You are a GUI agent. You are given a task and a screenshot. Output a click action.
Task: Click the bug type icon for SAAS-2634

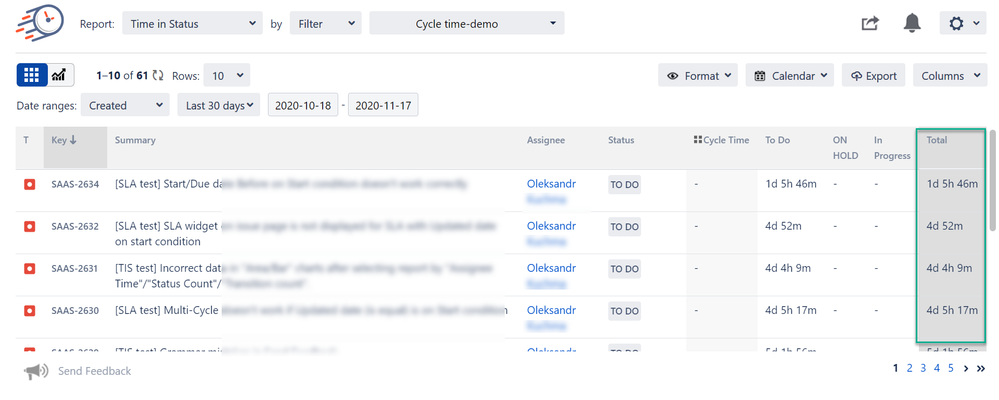coord(29,184)
